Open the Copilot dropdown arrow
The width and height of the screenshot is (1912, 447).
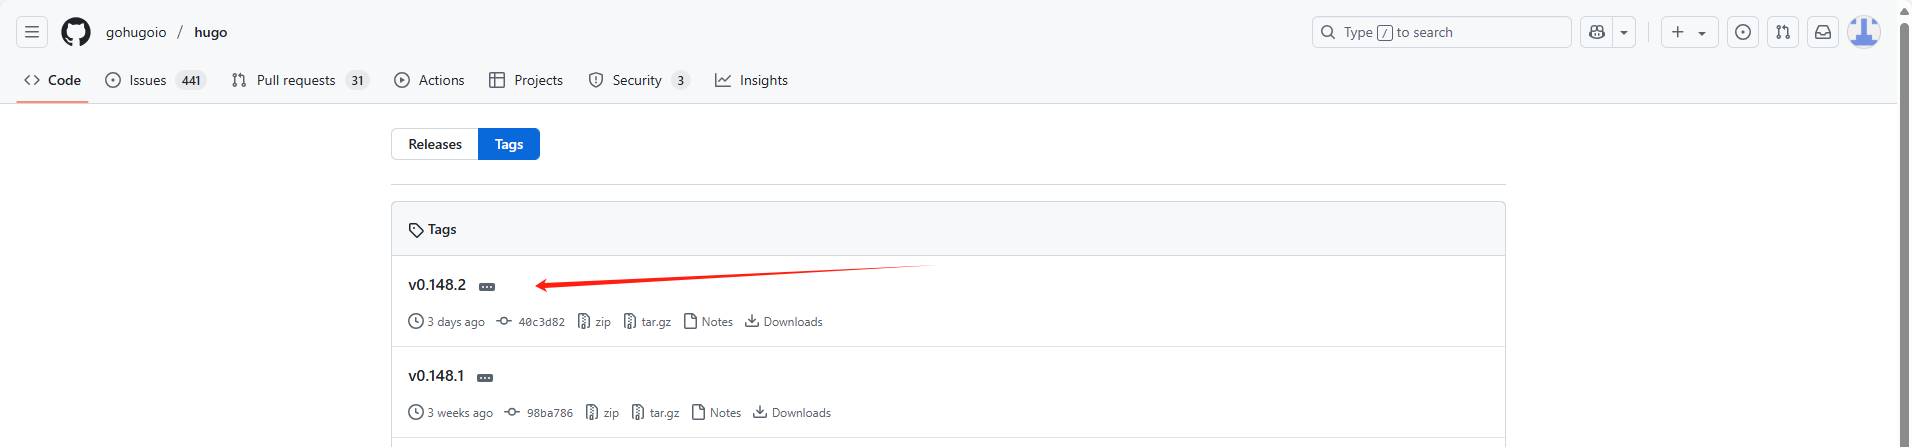click(1624, 32)
